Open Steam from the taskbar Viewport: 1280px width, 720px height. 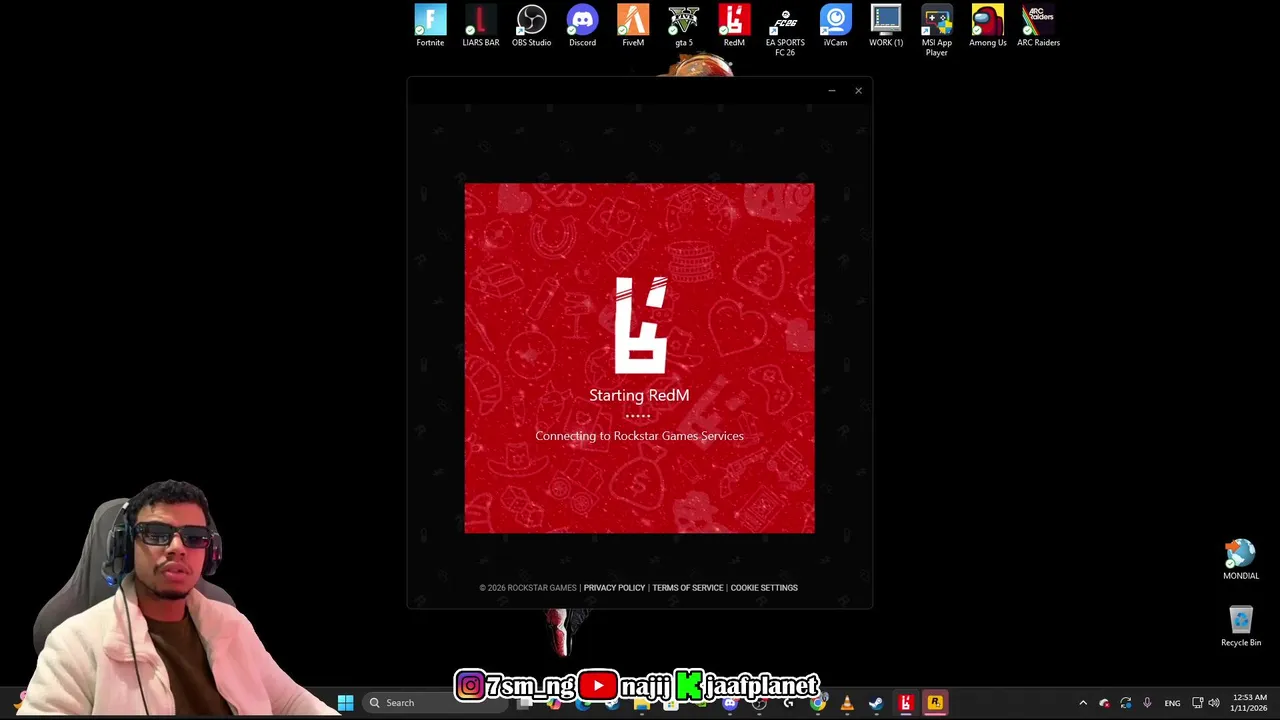(x=876, y=703)
